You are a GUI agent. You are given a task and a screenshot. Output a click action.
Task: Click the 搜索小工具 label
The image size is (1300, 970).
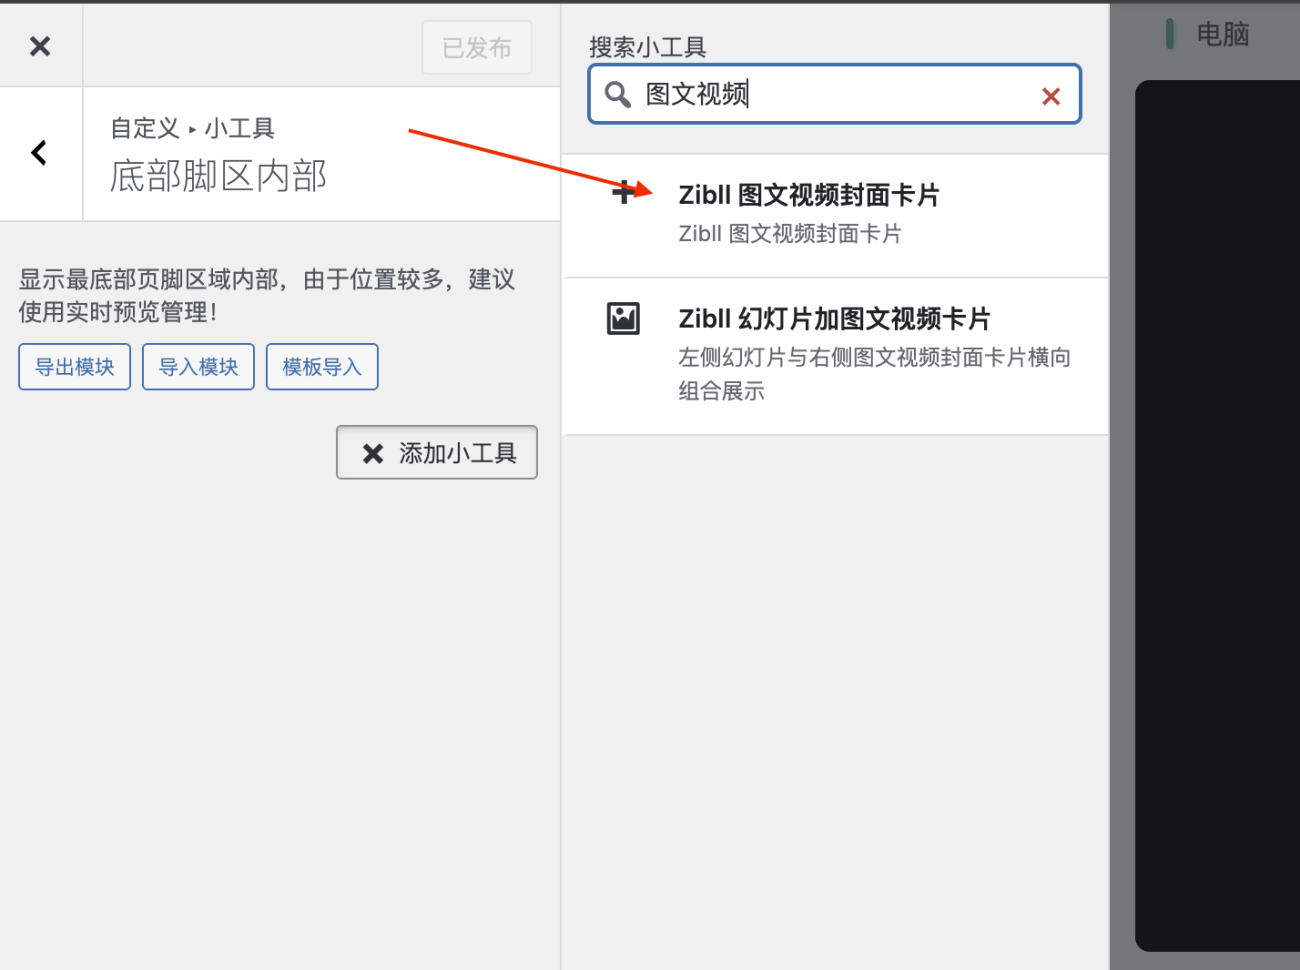[x=648, y=47]
